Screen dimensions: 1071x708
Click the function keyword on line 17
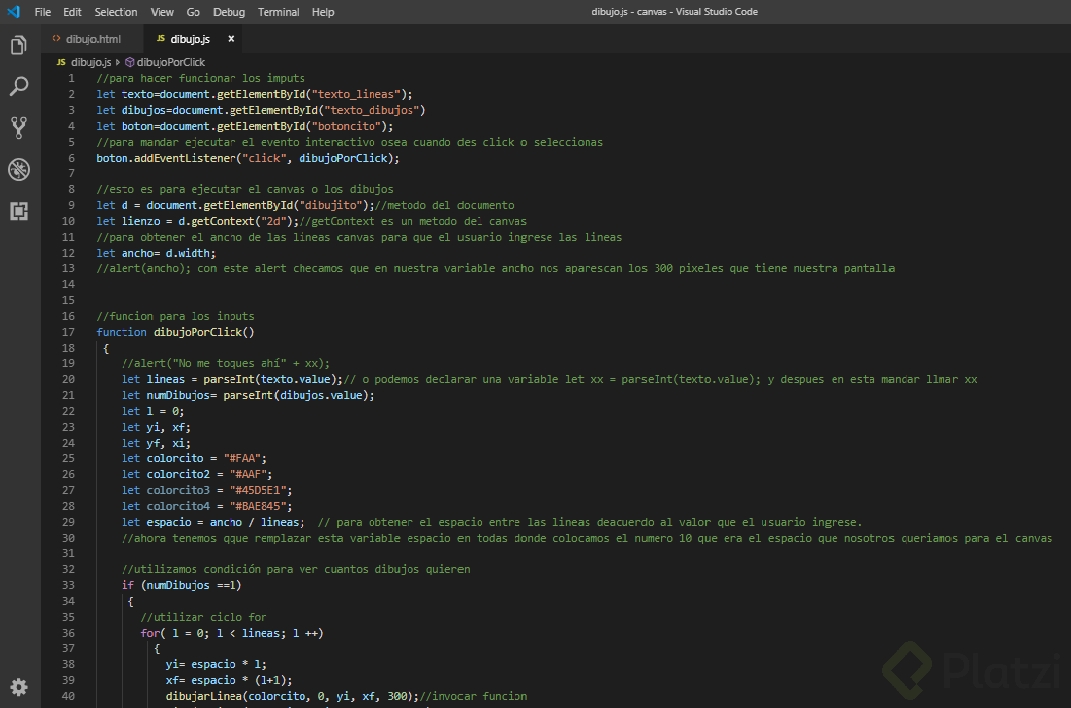click(x=122, y=332)
